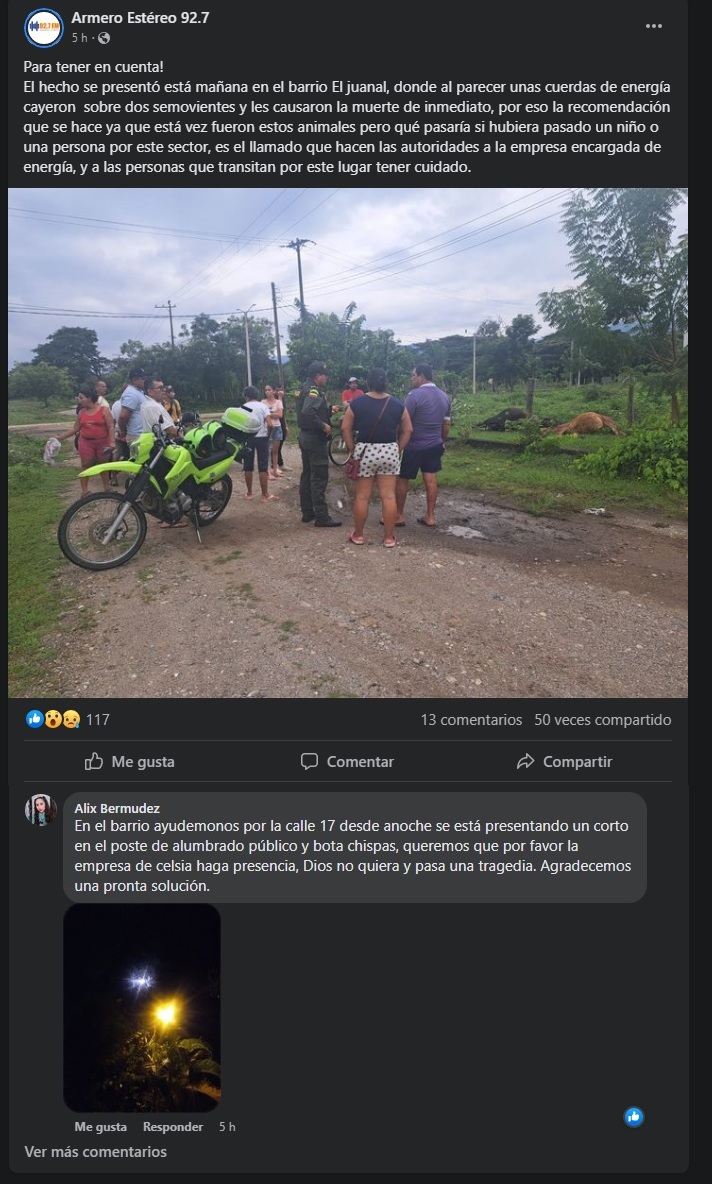Open the post options three-dot menu
This screenshot has width=712, height=1184.
point(653,26)
